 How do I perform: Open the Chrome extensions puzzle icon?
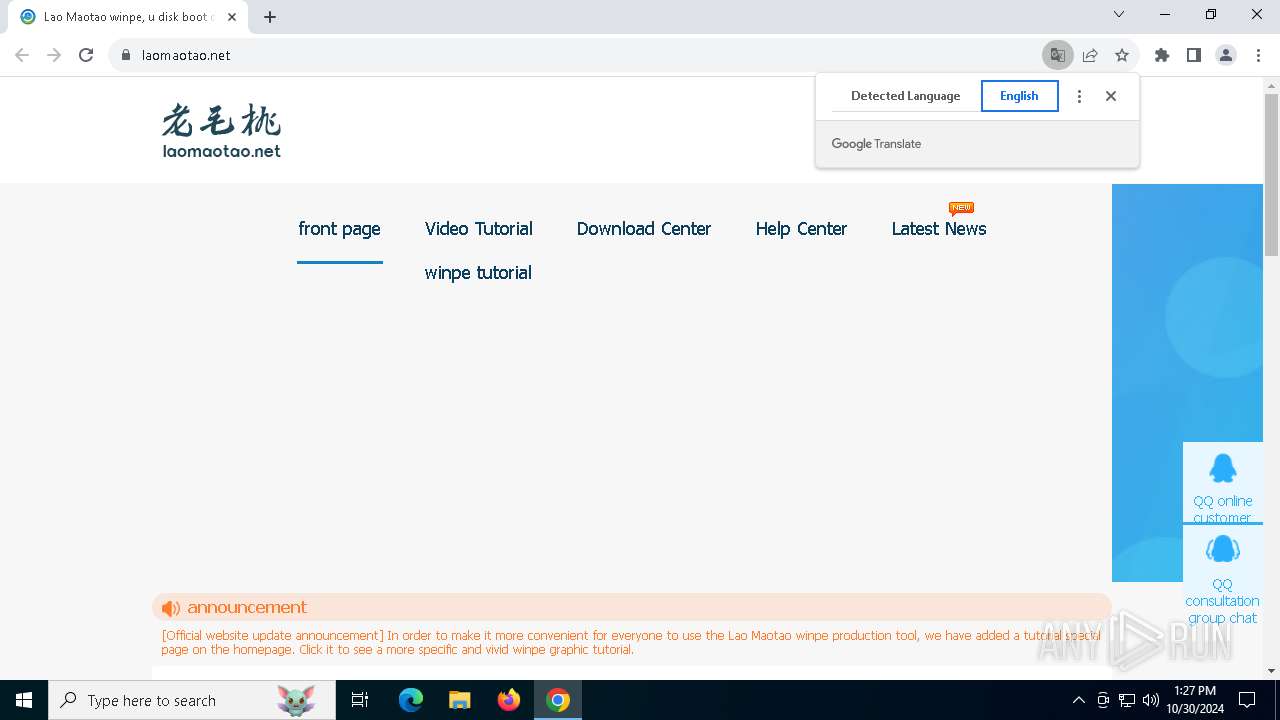coord(1162,55)
